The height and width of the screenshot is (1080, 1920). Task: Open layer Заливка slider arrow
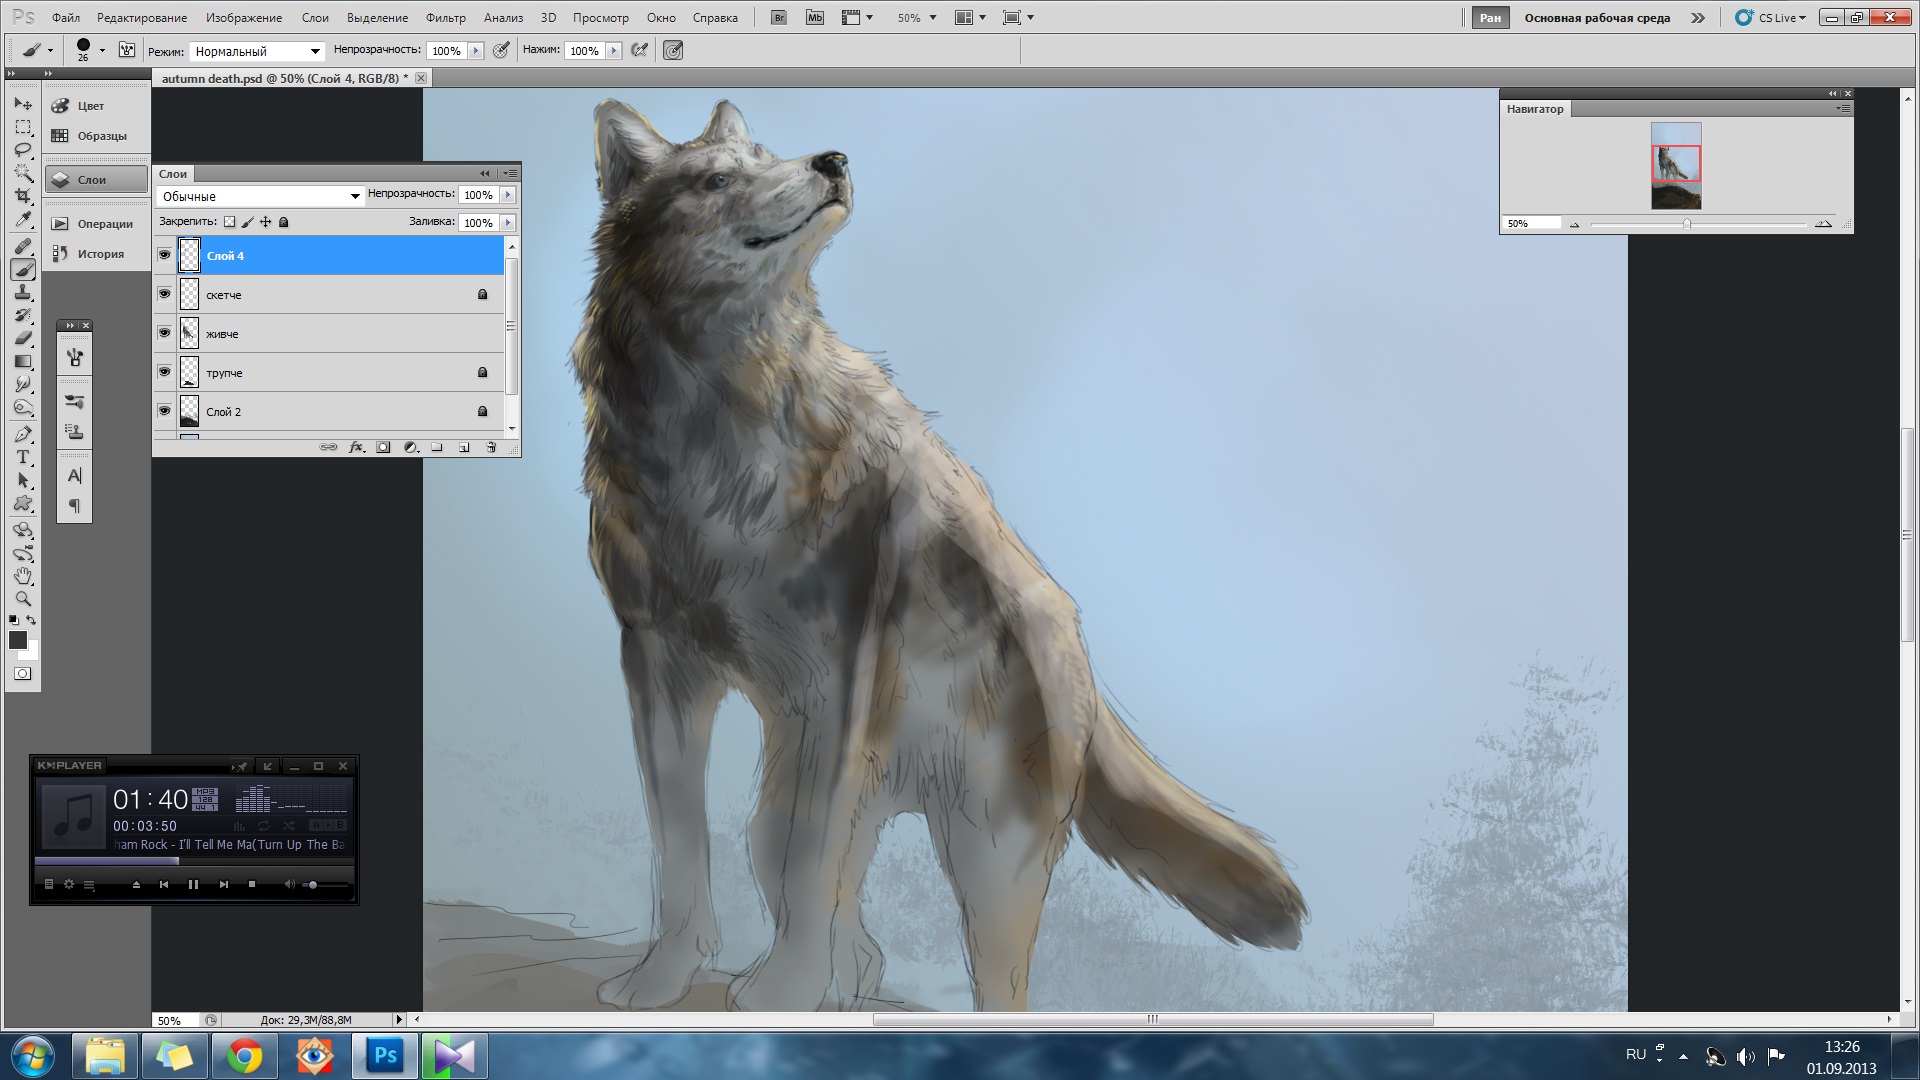(508, 223)
